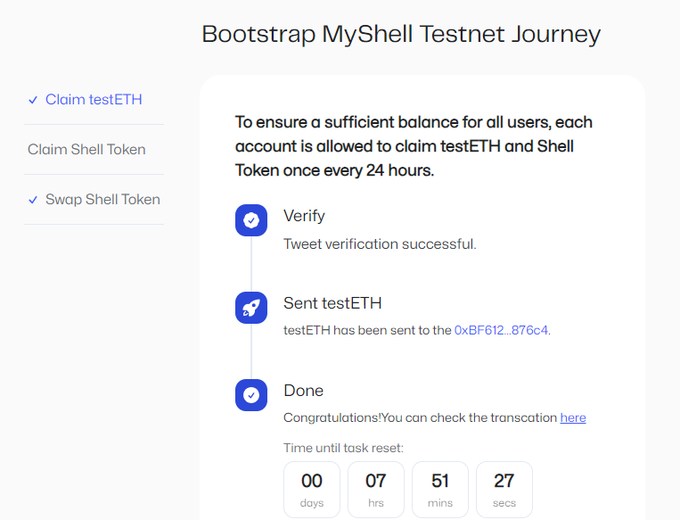Click the Done step title
The image size is (680, 520).
(304, 391)
